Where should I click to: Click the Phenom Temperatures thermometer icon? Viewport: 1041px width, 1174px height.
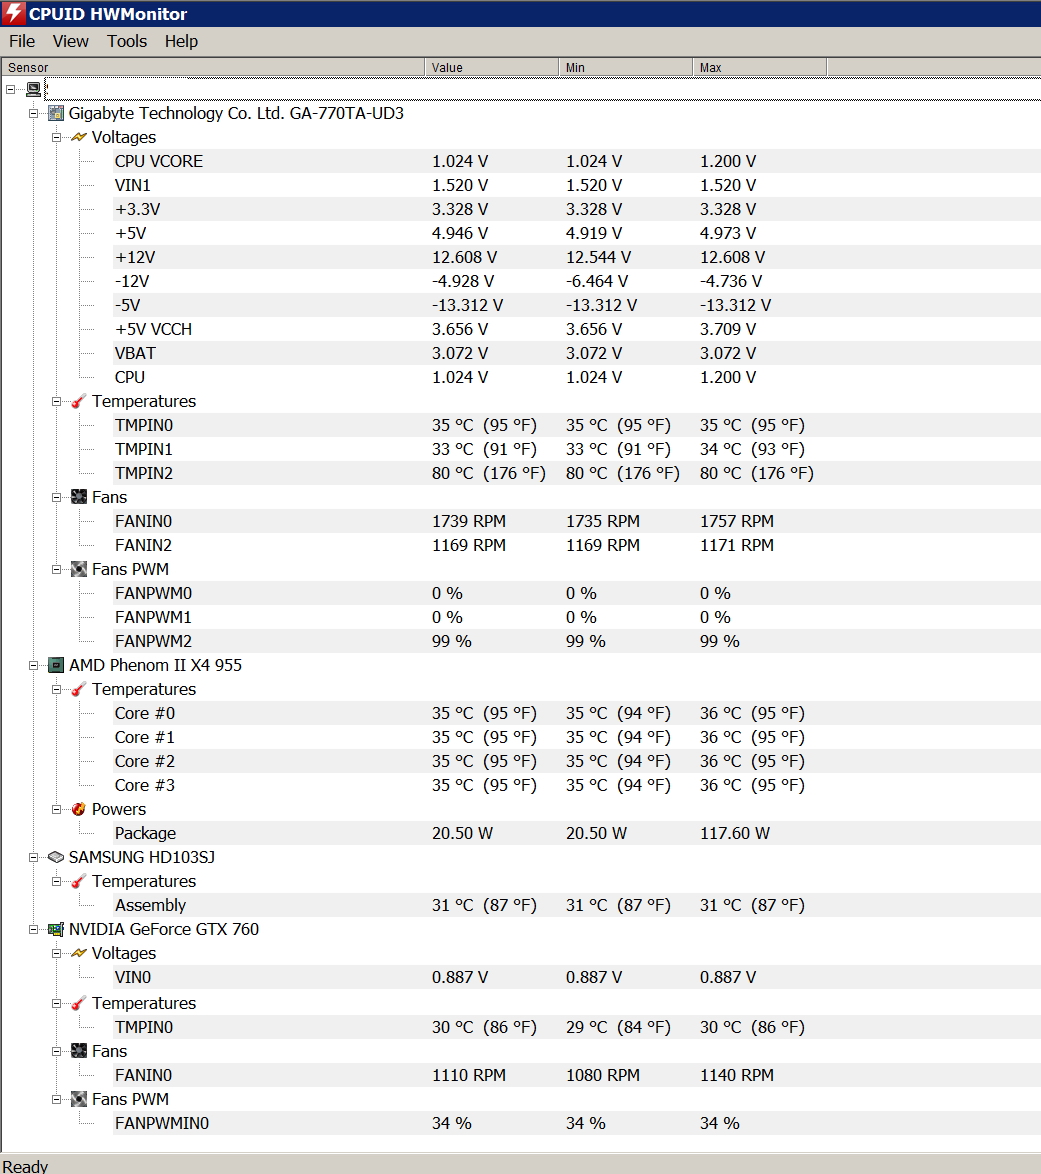(x=79, y=689)
